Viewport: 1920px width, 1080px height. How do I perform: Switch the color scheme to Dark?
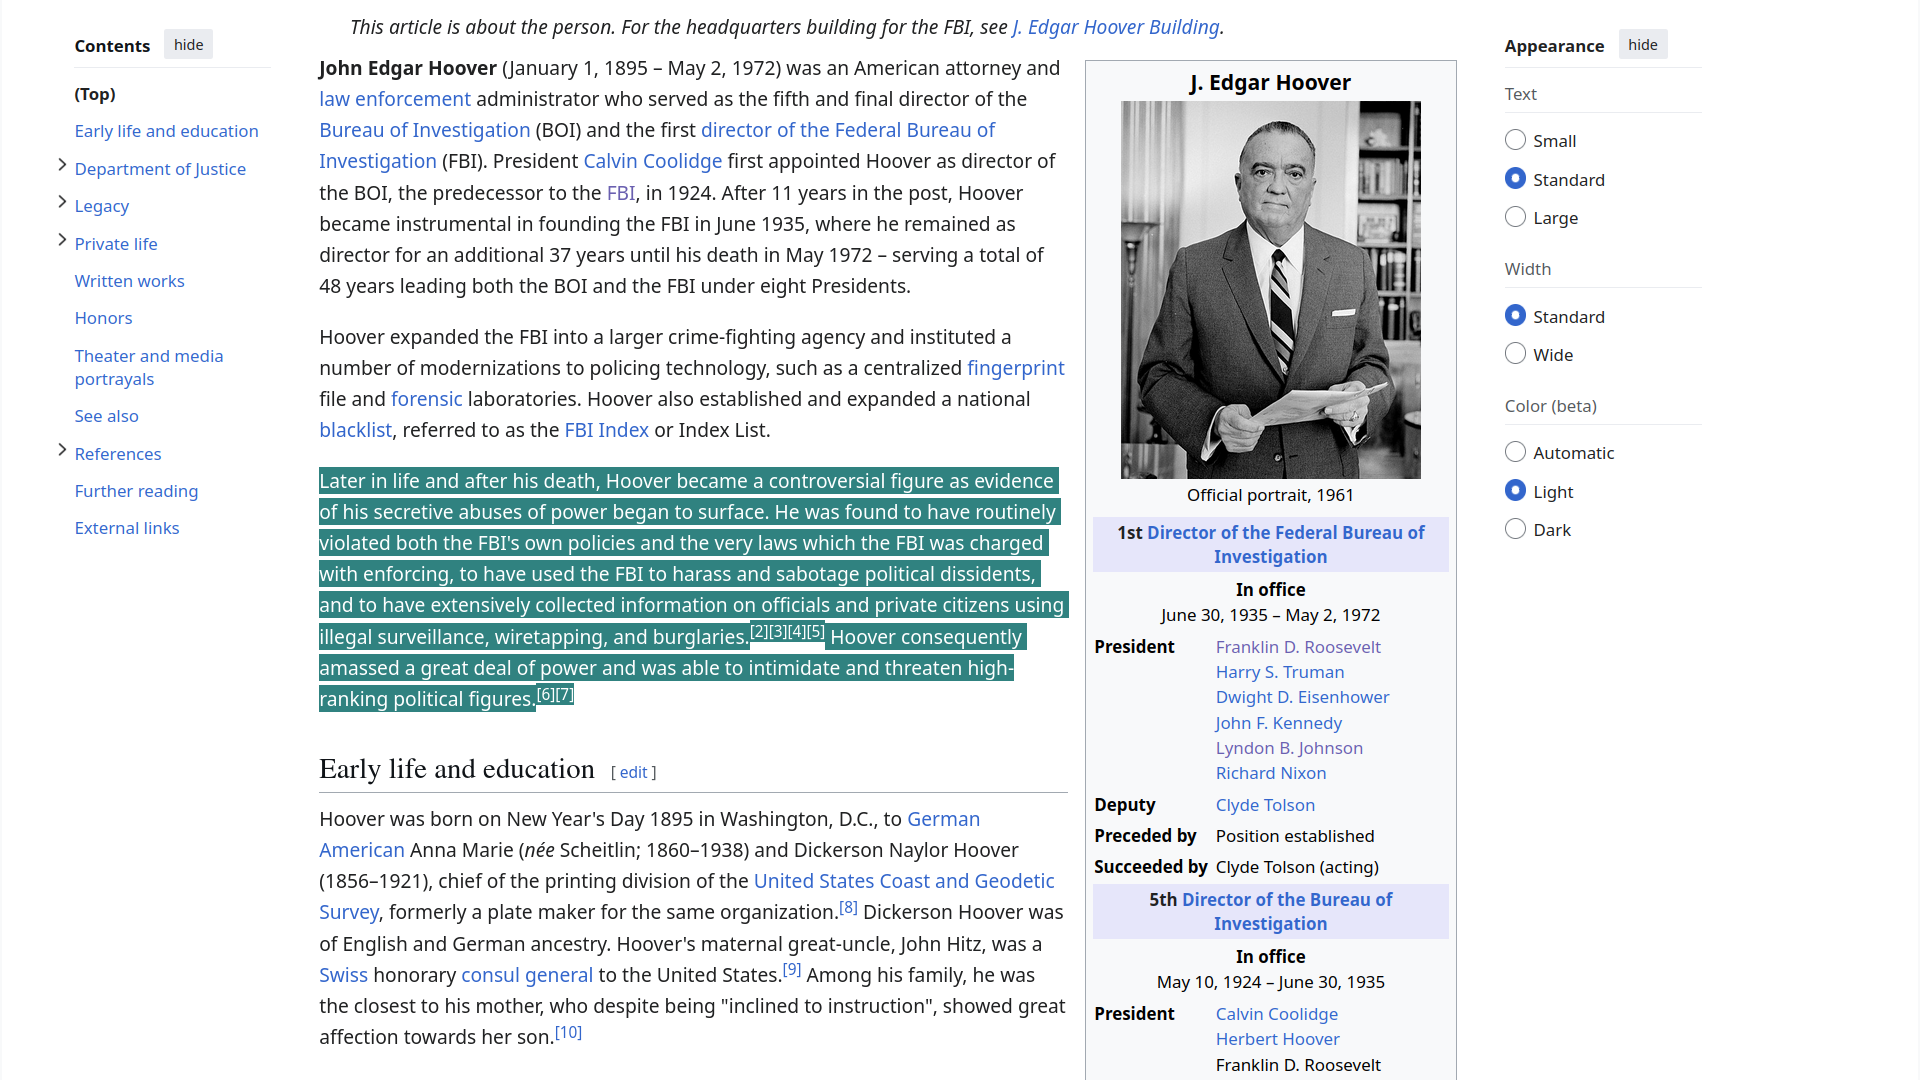(x=1515, y=529)
